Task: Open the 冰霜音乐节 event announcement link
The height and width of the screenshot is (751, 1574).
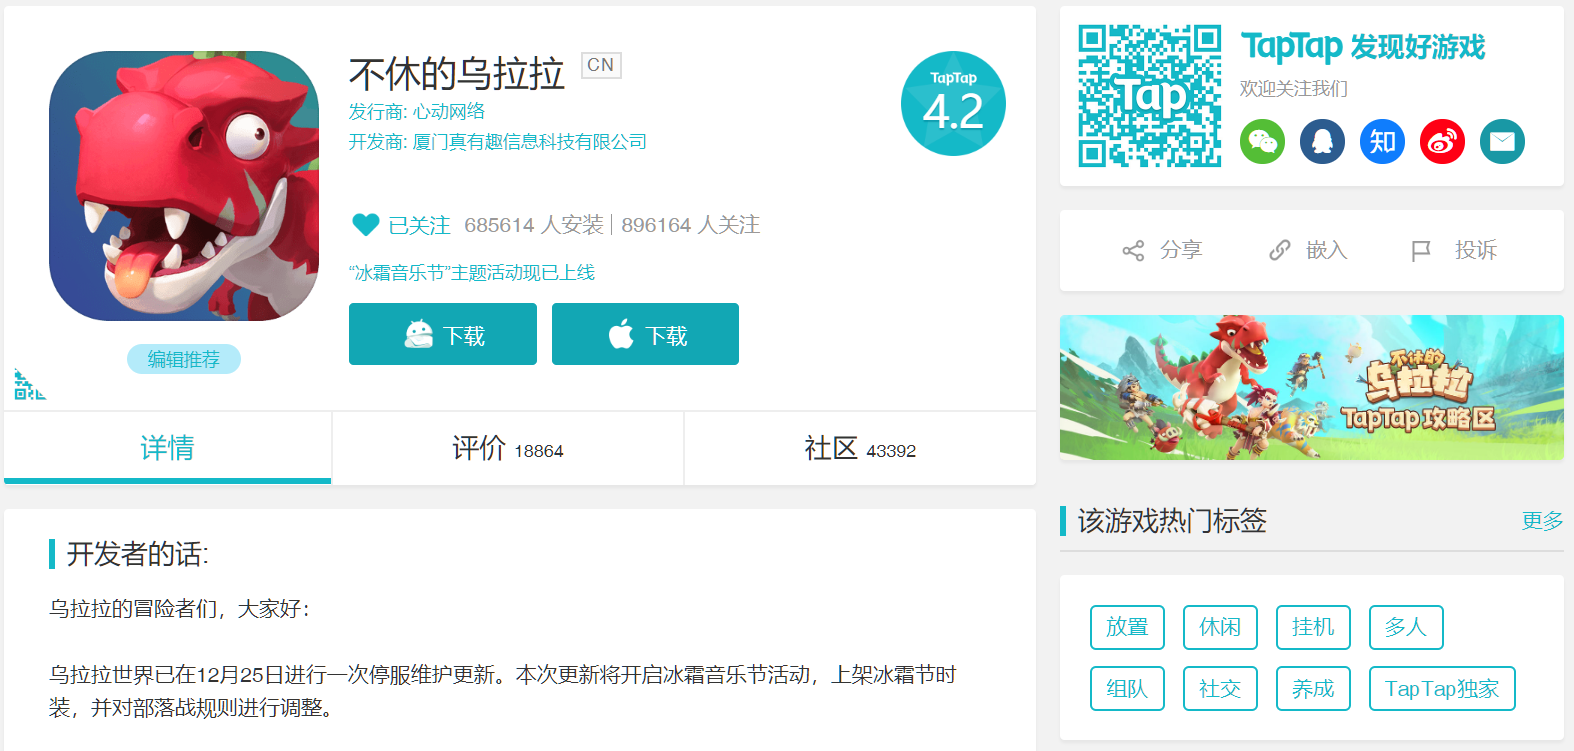Action: click(472, 272)
